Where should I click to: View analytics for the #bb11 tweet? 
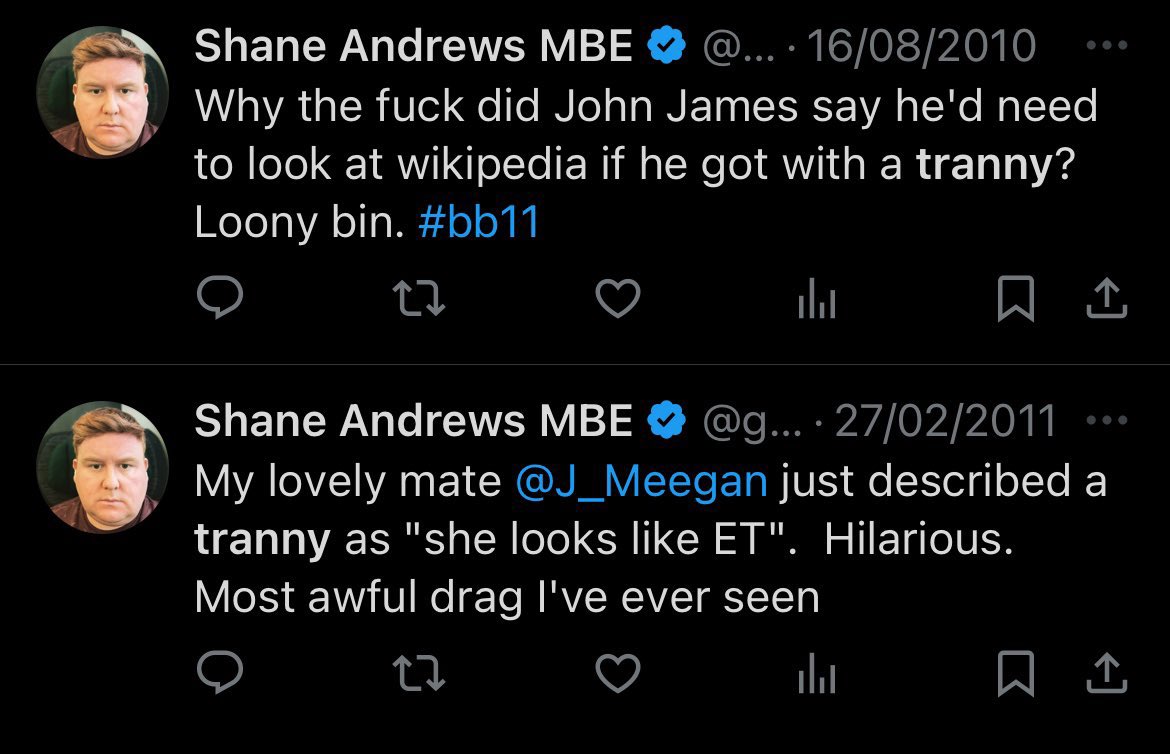pyautogui.click(x=816, y=300)
